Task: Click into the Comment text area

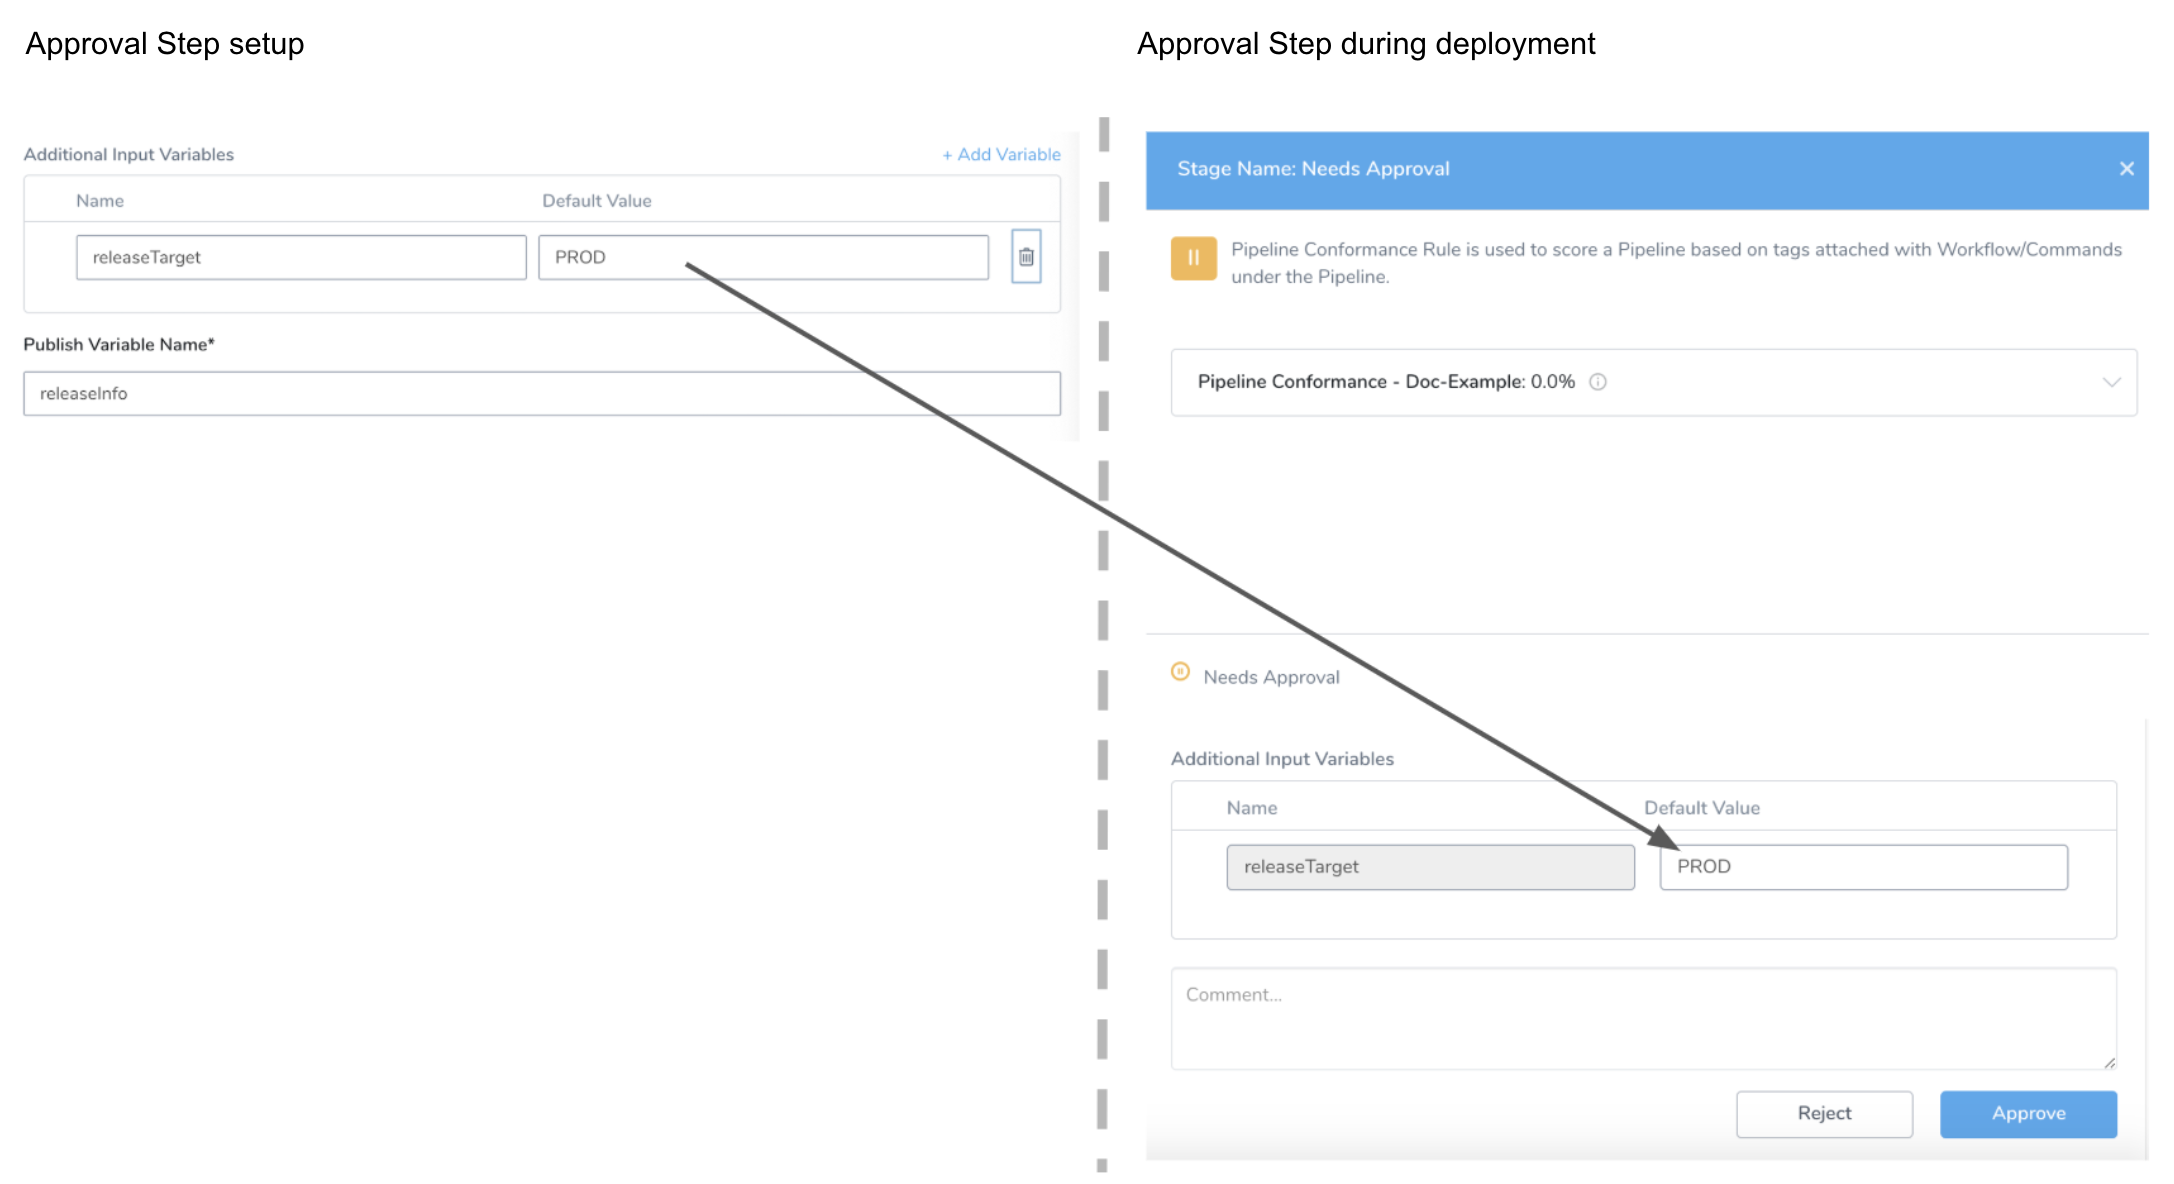Action: pos(1644,1019)
